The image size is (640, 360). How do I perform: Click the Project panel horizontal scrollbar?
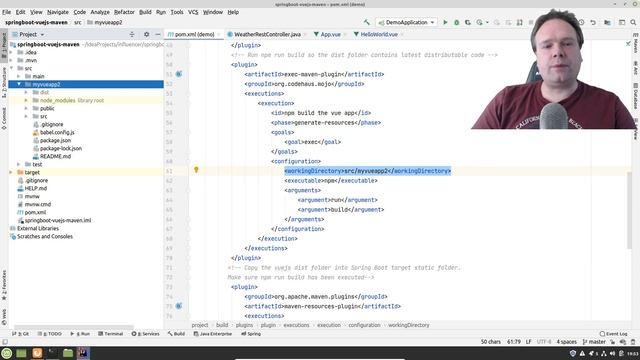point(73,327)
